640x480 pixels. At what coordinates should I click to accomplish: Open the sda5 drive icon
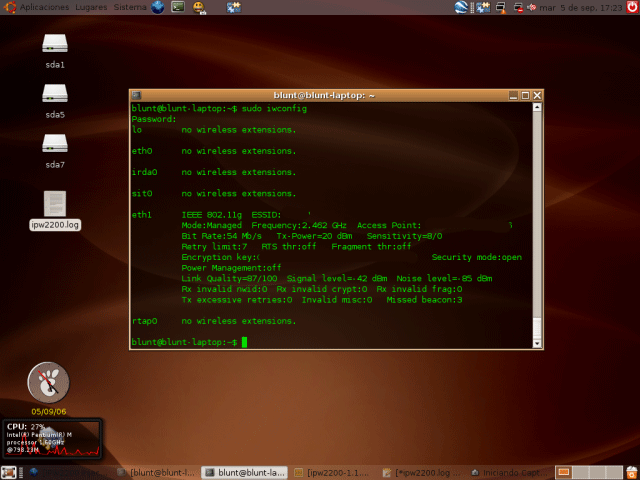(54, 94)
